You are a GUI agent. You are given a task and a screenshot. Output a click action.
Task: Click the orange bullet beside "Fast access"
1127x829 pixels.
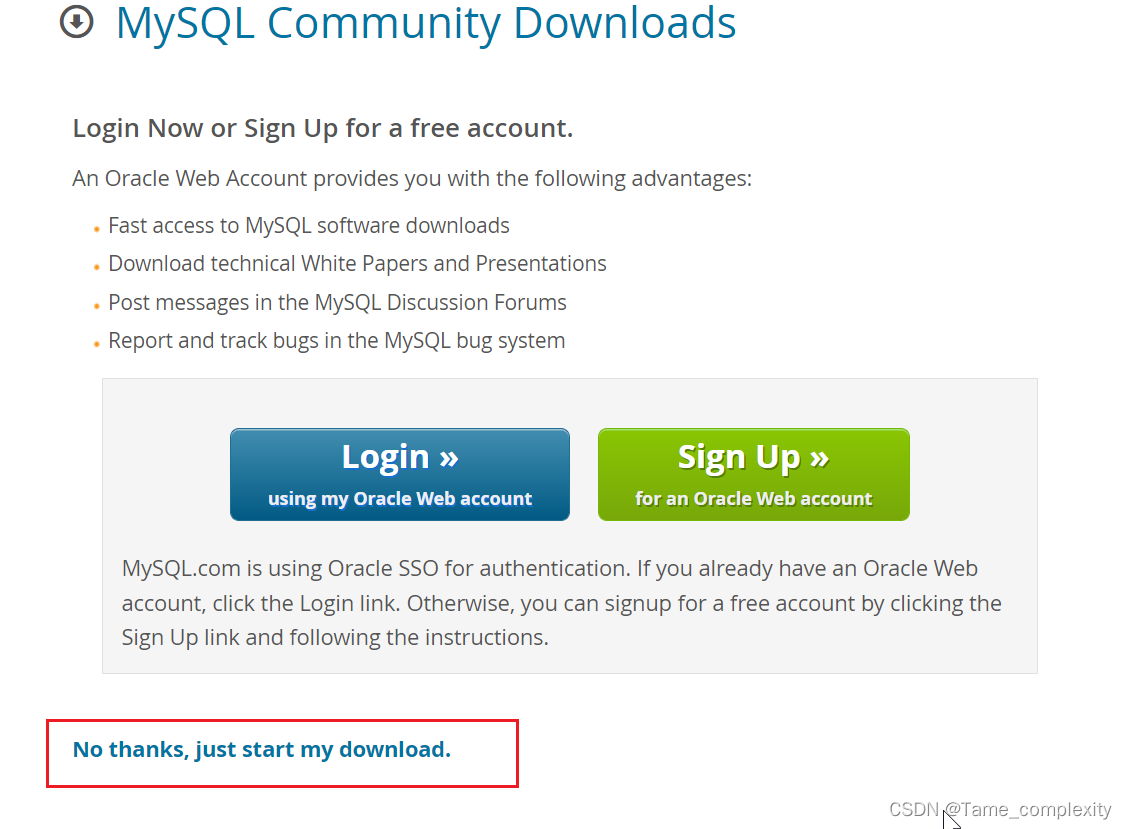[x=97, y=227]
